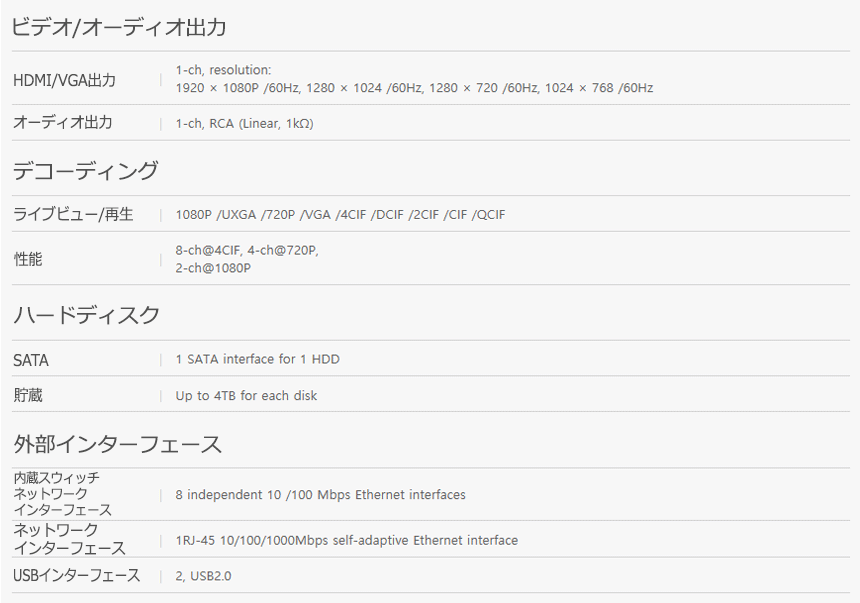Click the 内蔵スウィッチ ネットワーク インターフェース label

pos(62,494)
